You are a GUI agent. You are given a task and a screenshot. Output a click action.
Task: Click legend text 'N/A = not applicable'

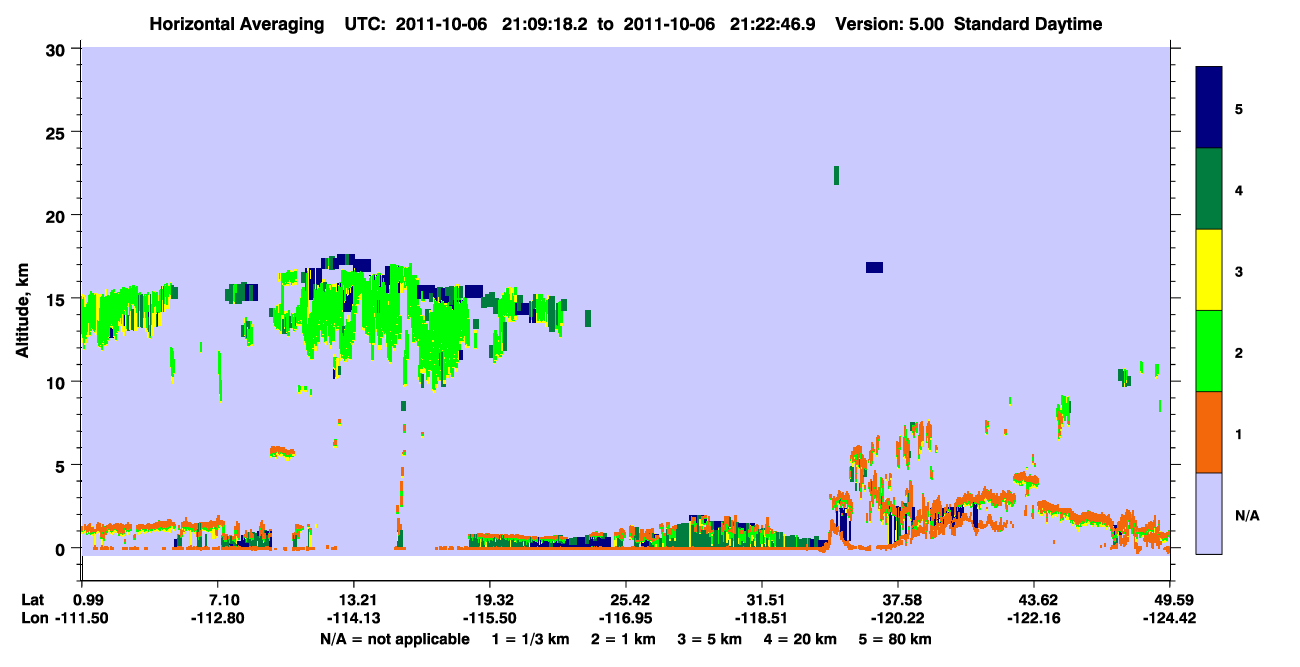point(394,639)
